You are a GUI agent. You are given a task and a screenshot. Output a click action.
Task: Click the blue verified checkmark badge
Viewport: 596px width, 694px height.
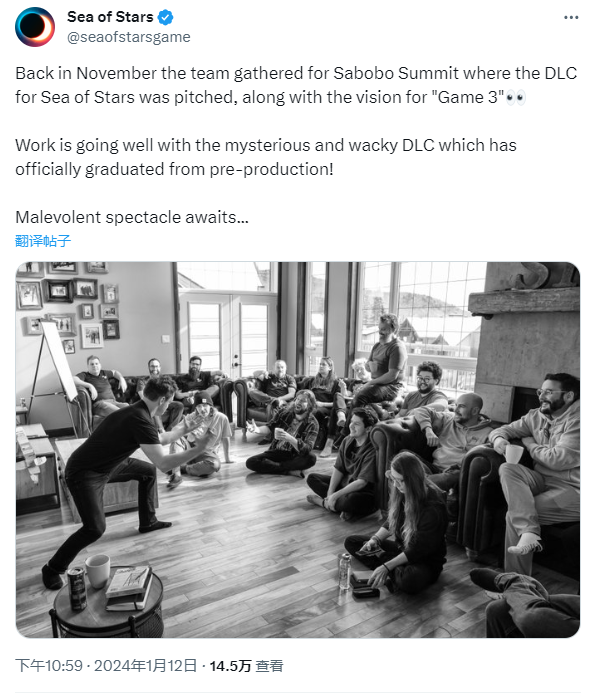point(165,17)
